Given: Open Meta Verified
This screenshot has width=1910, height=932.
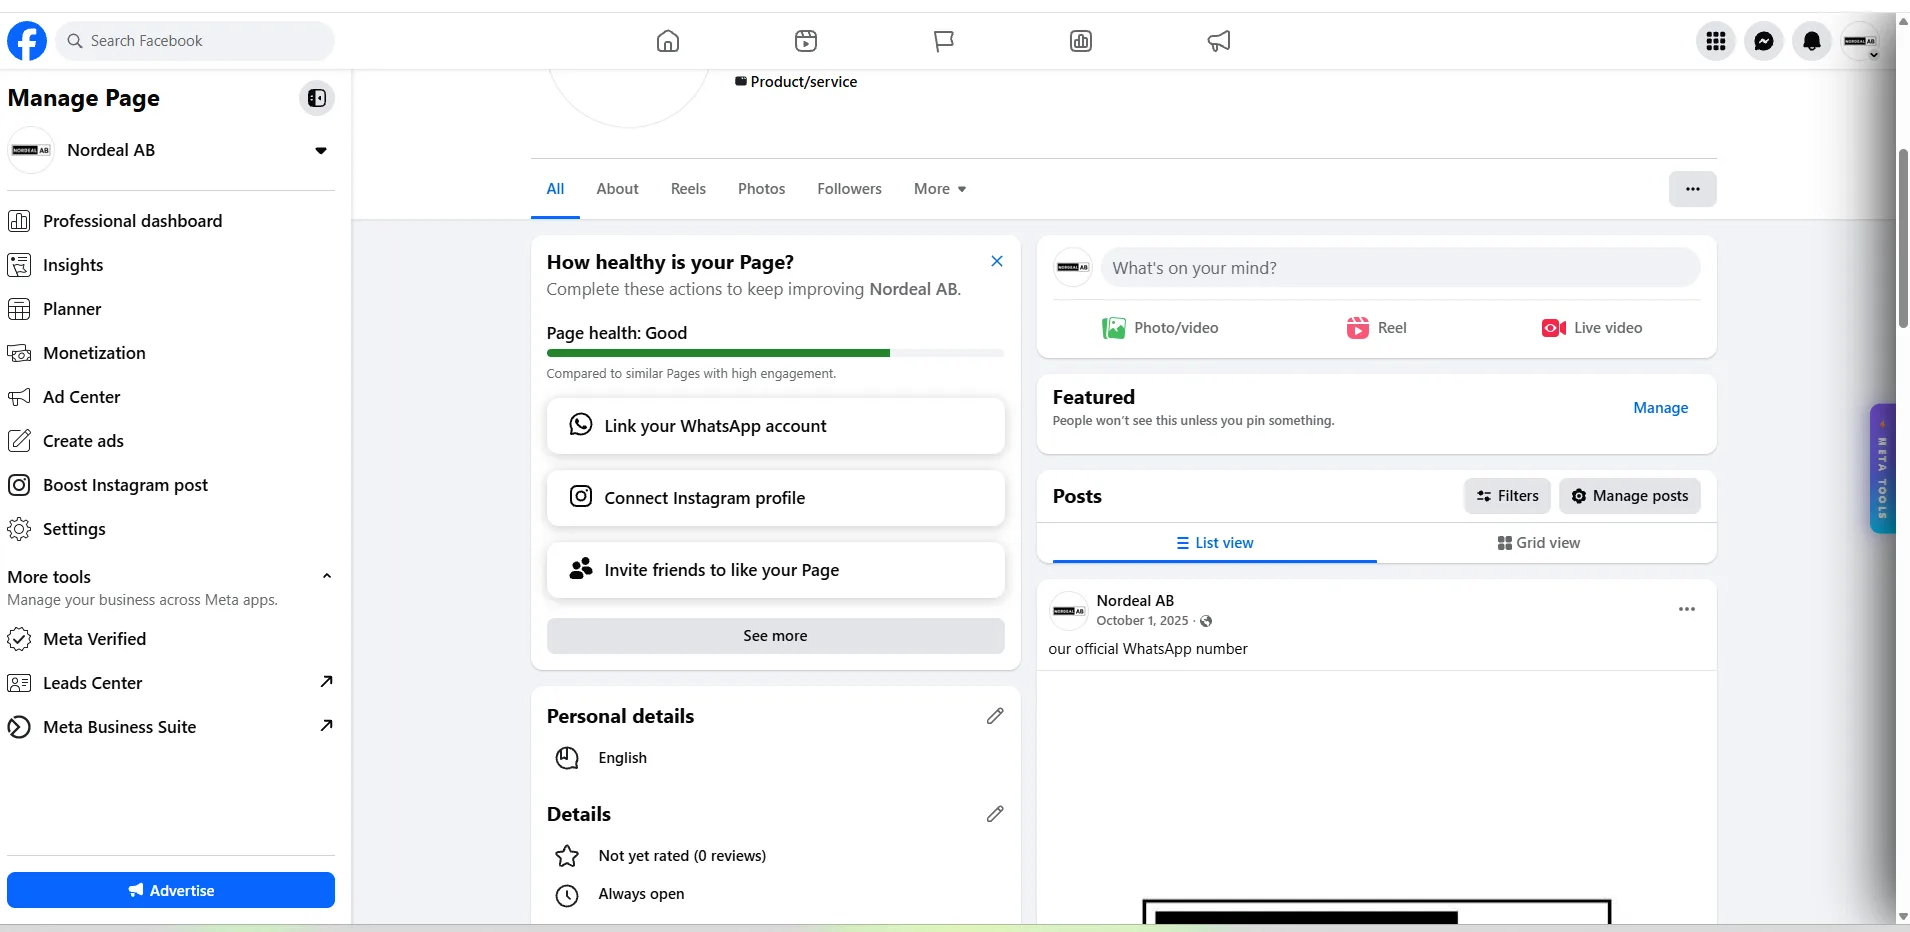Looking at the screenshot, I should click(x=171, y=639).
